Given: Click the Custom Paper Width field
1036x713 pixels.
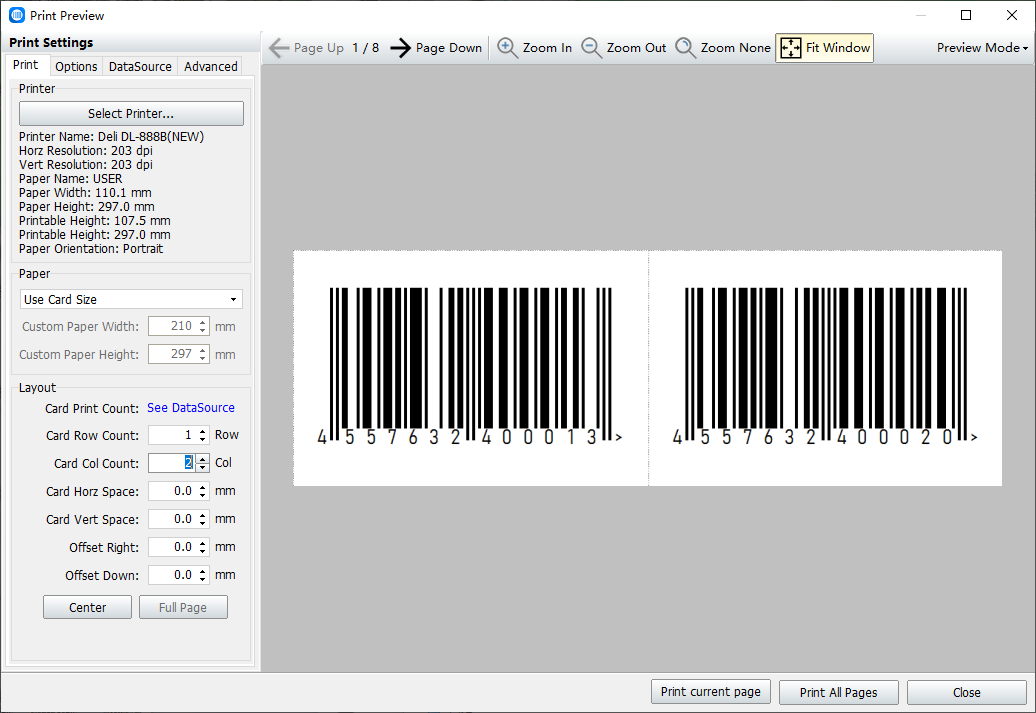Looking at the screenshot, I should click(172, 326).
